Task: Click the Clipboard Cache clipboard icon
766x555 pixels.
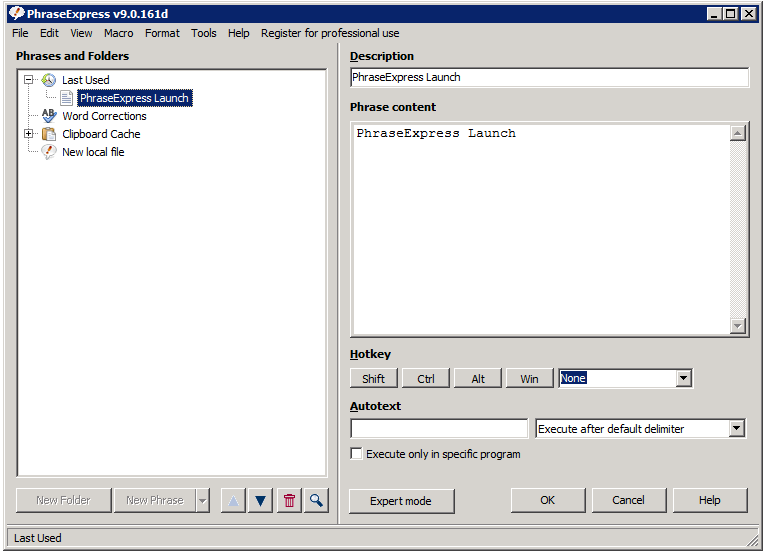Action: [48, 134]
